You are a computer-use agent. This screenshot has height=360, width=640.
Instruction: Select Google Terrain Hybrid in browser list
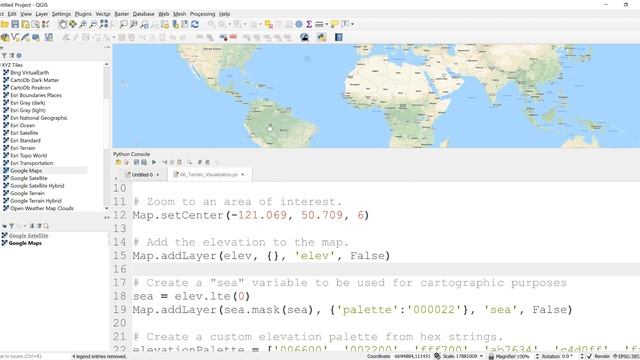36,201
